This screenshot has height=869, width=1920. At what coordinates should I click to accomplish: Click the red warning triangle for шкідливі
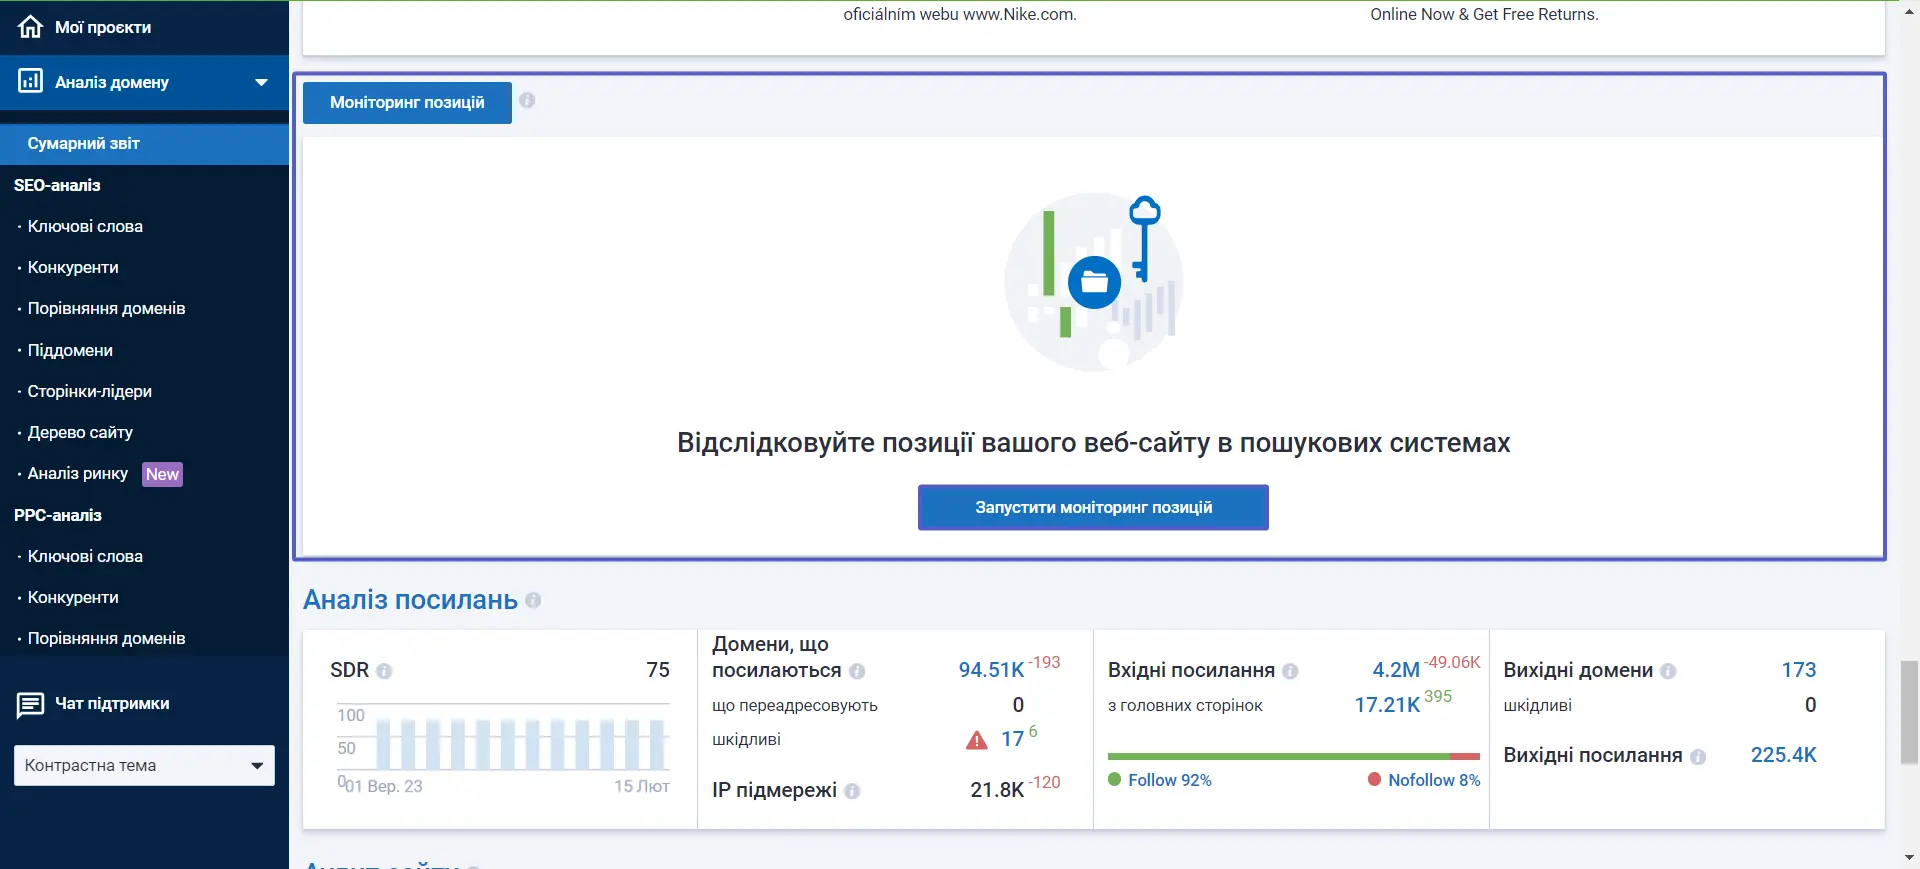click(x=977, y=740)
